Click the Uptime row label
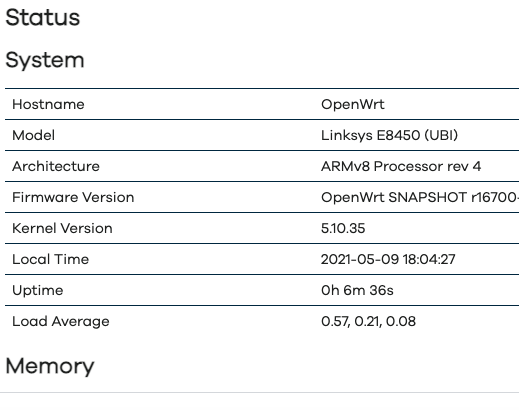Image resolution: width=519 pixels, height=410 pixels. coord(38,290)
